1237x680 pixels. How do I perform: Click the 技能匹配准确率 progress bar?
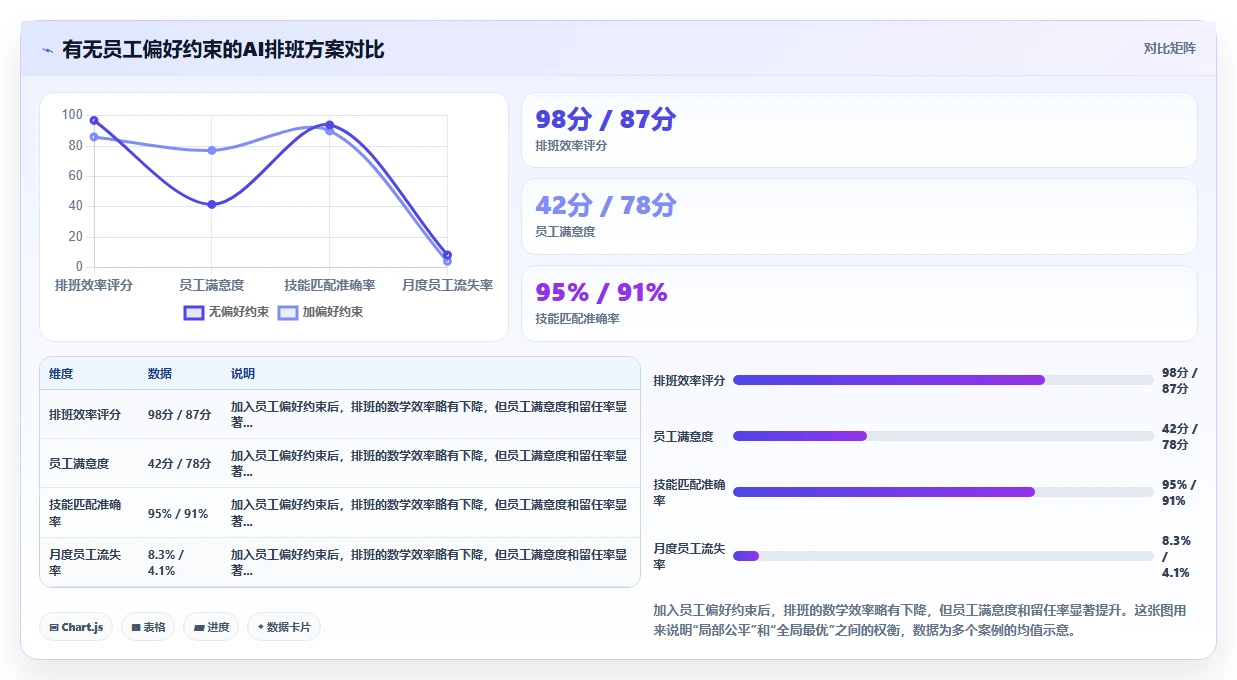[x=943, y=492]
